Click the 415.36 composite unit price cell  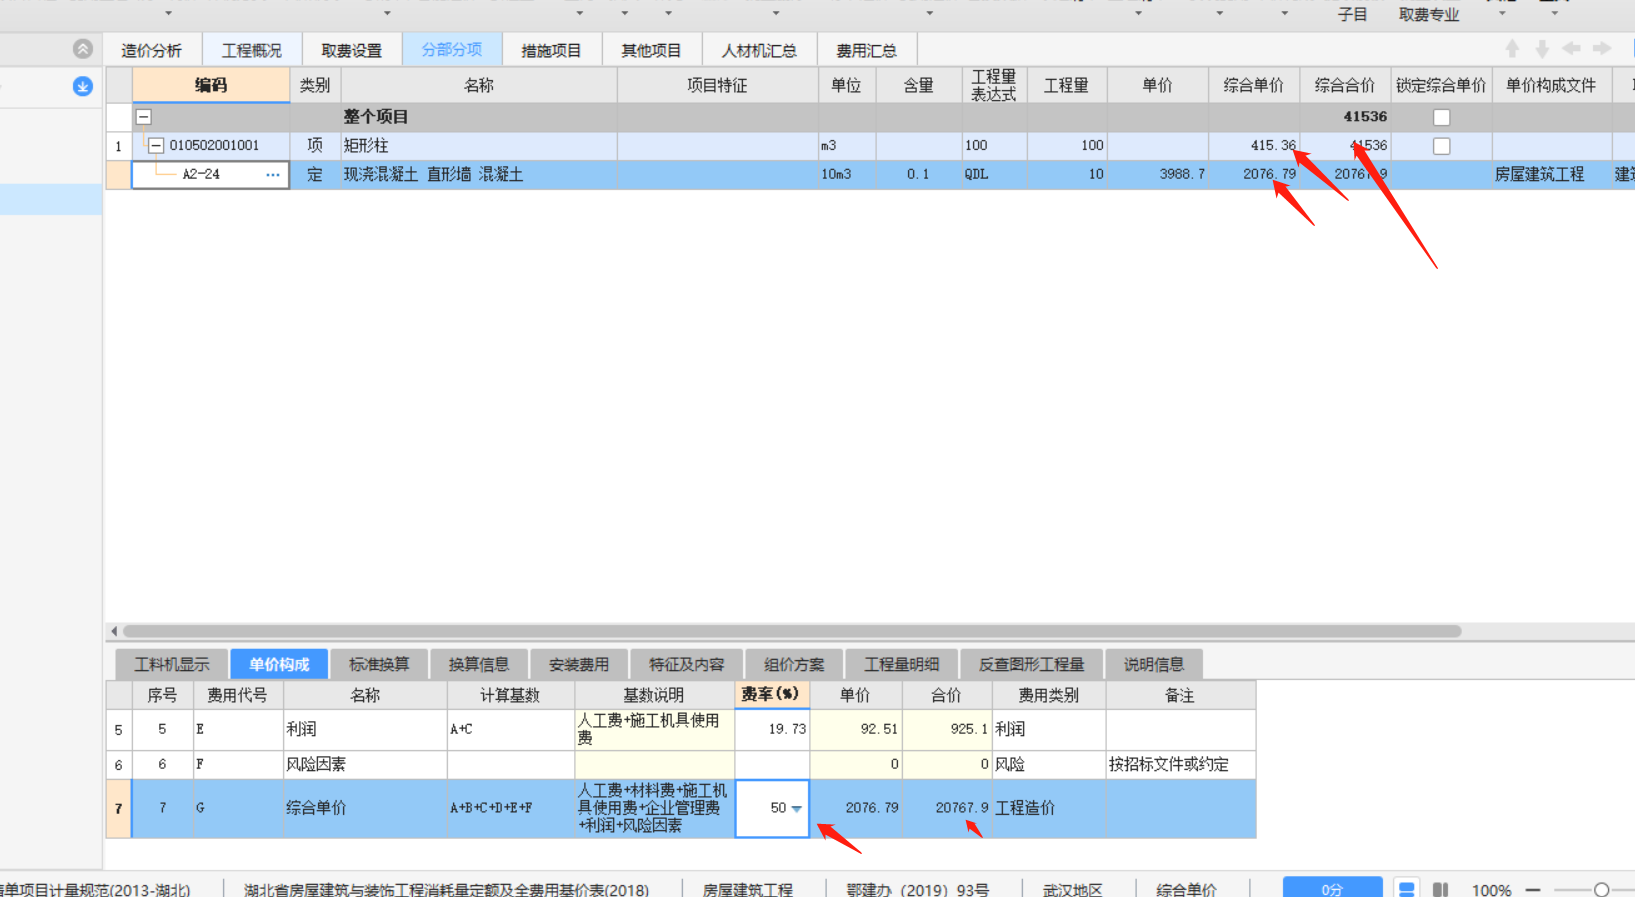[1254, 146]
